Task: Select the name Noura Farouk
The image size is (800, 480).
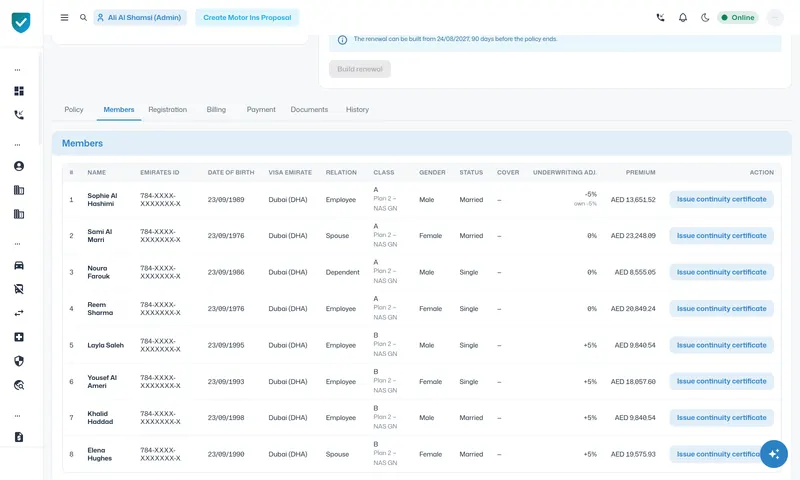Action: click(98, 272)
